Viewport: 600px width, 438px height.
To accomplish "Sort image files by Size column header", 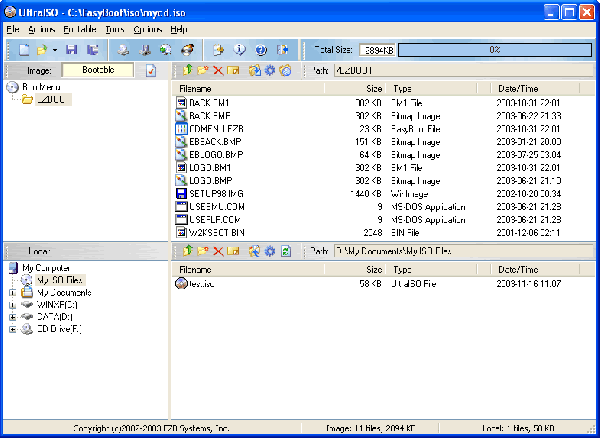I will (374, 89).
